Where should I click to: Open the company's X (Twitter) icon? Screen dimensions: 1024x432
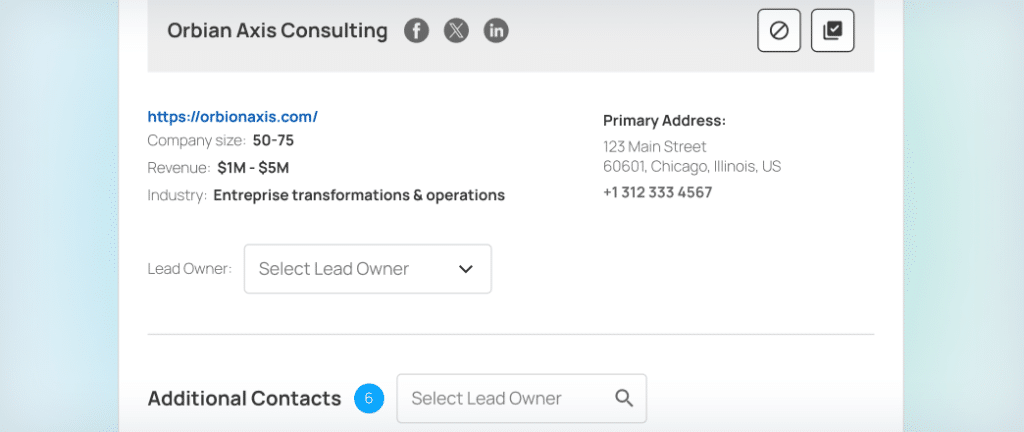(456, 31)
